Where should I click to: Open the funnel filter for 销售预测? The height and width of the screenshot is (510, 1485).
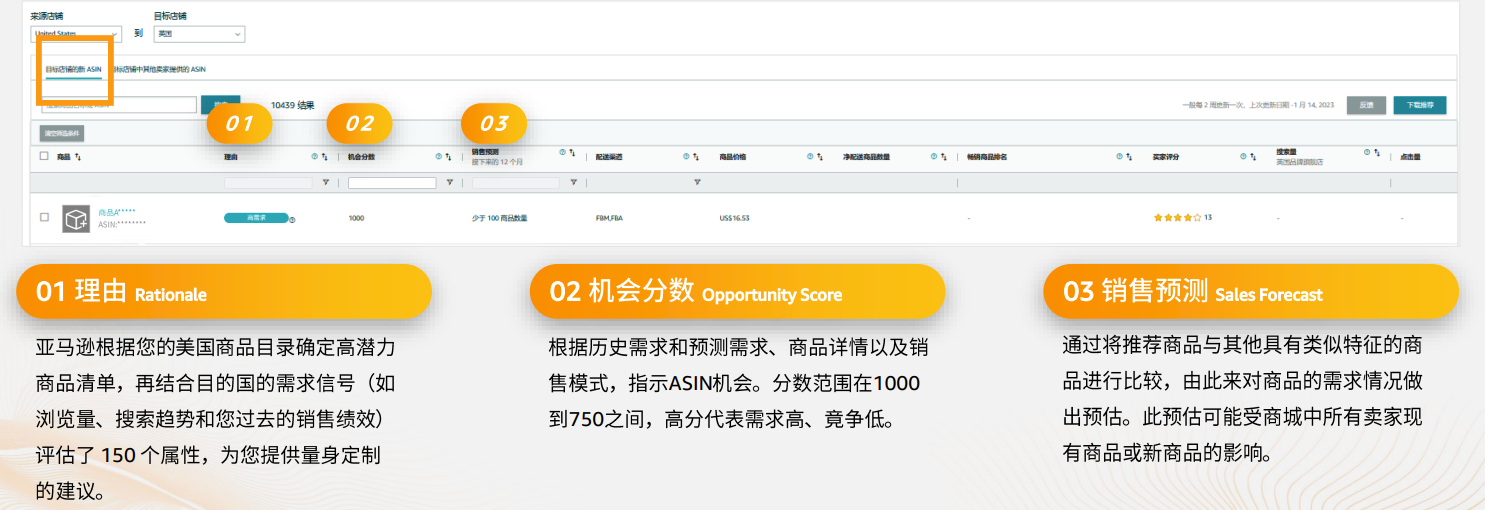pos(573,183)
